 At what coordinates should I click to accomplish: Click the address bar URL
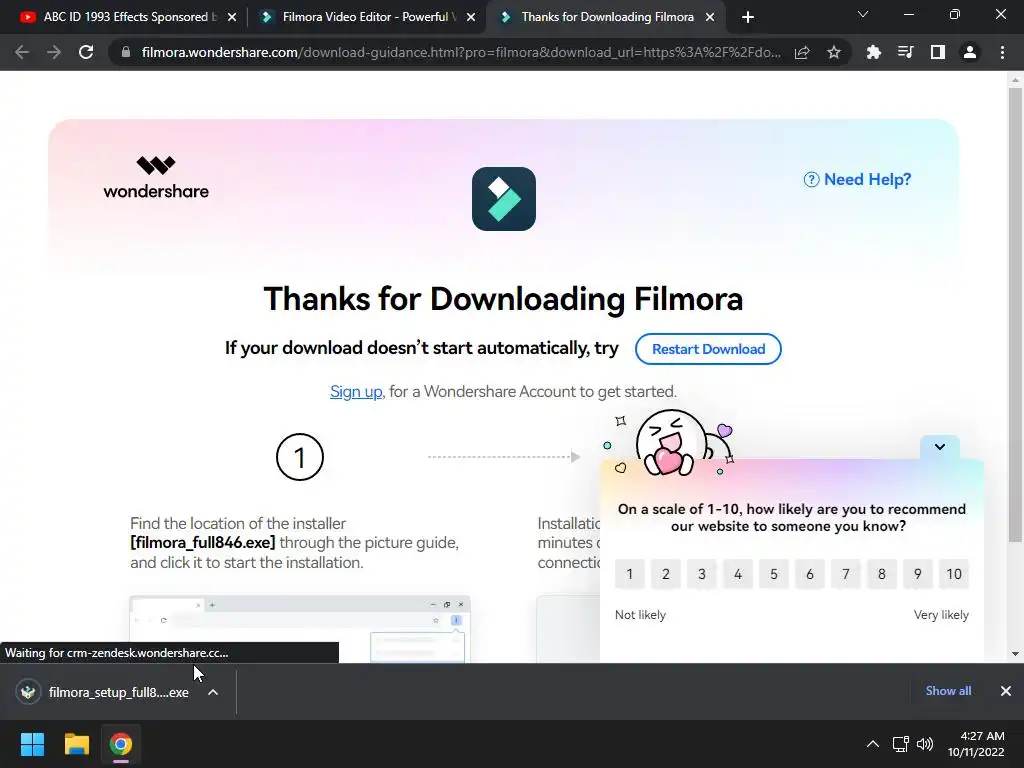coord(461,52)
